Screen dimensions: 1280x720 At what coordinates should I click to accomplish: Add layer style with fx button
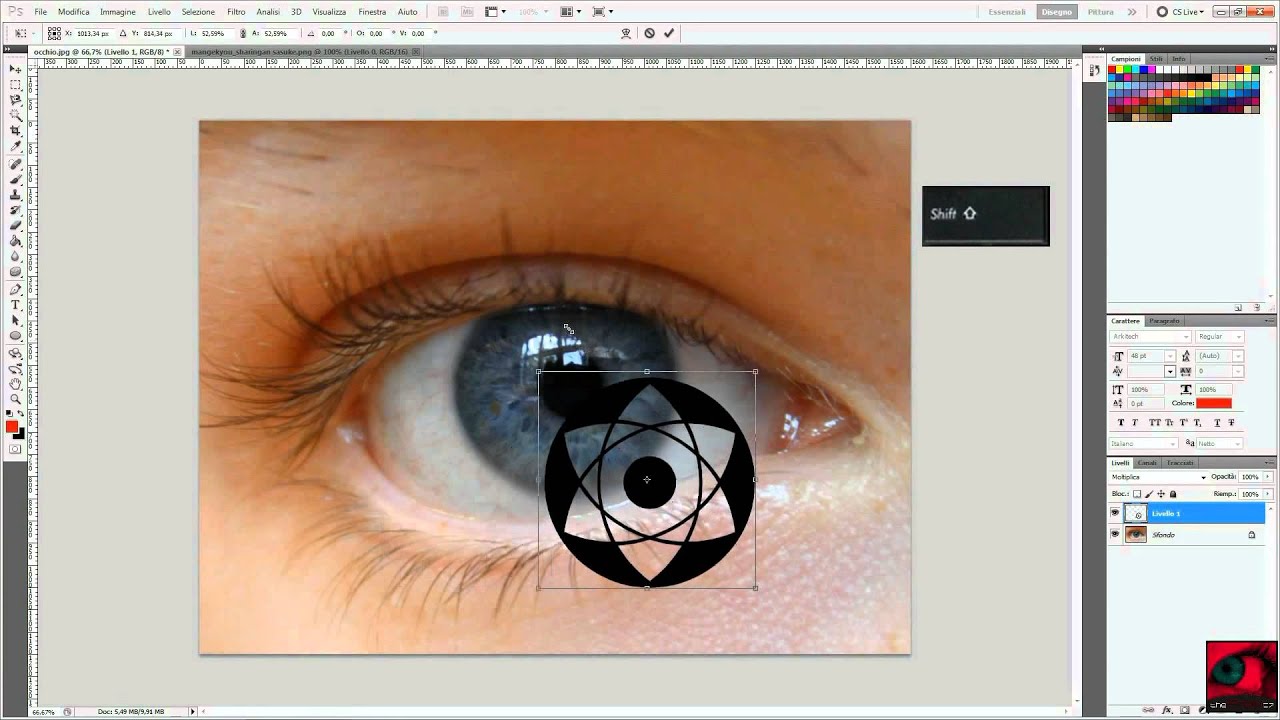pyautogui.click(x=1167, y=709)
